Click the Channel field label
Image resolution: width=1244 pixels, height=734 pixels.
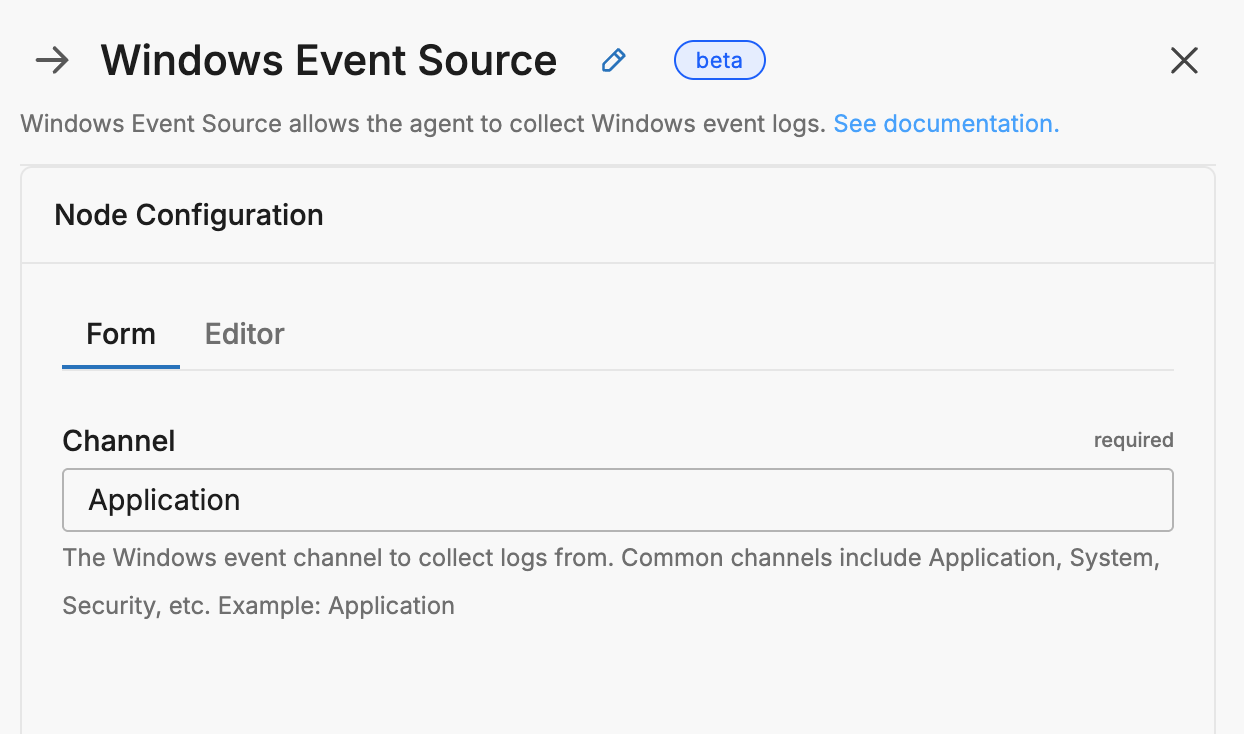coord(119,441)
